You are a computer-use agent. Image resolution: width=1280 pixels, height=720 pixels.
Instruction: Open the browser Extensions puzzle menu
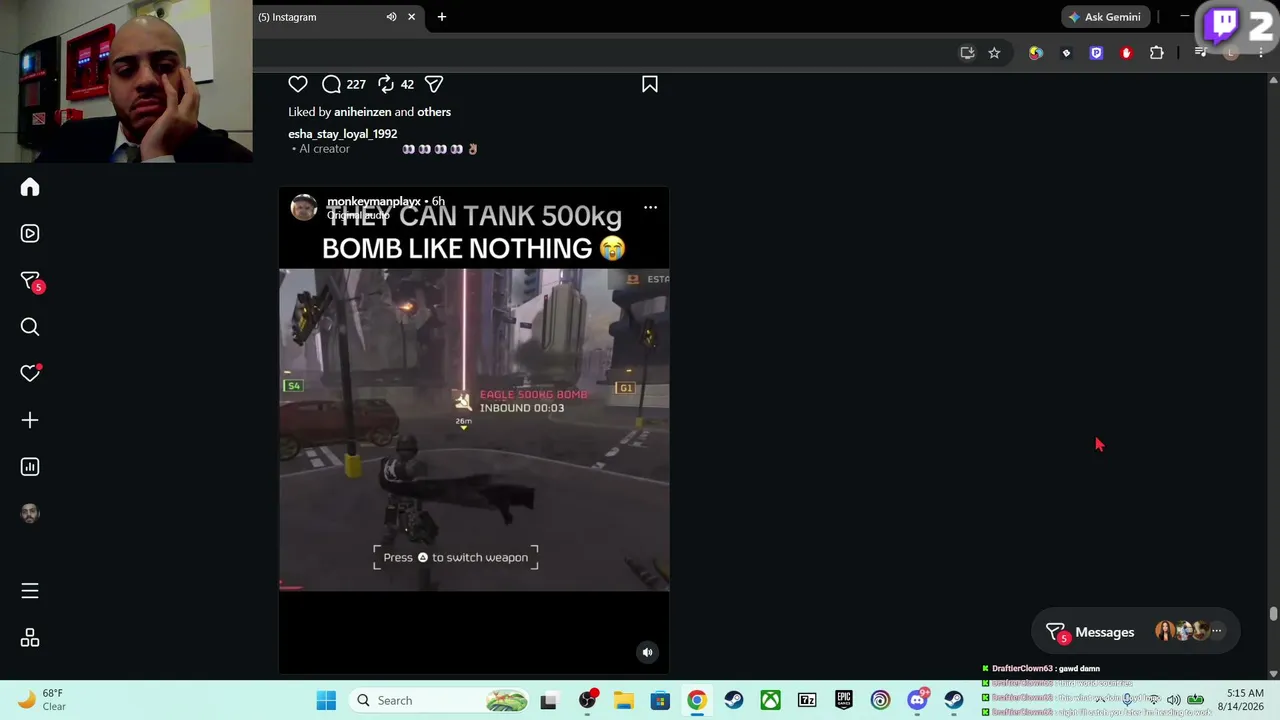tap(1157, 53)
